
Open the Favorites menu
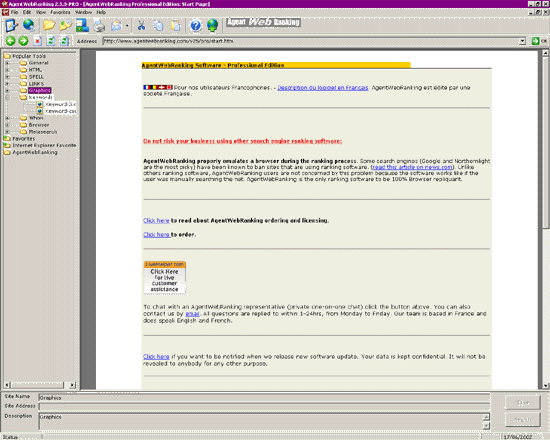(60, 12)
